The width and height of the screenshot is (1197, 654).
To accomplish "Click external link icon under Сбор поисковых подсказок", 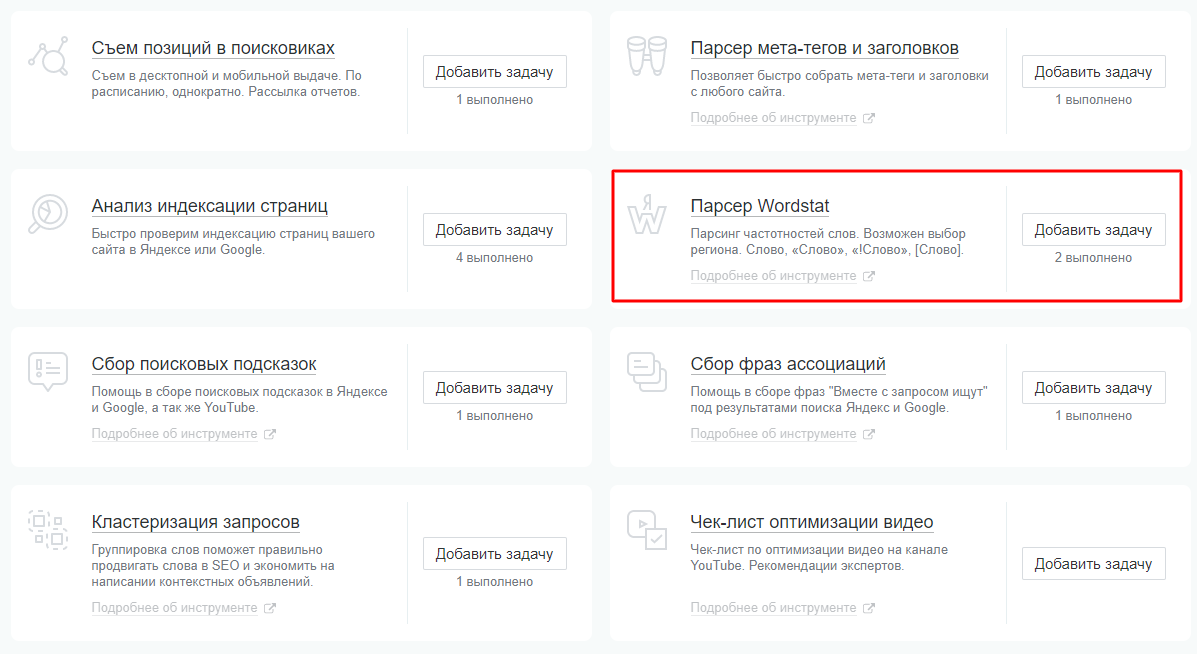I will point(269,434).
